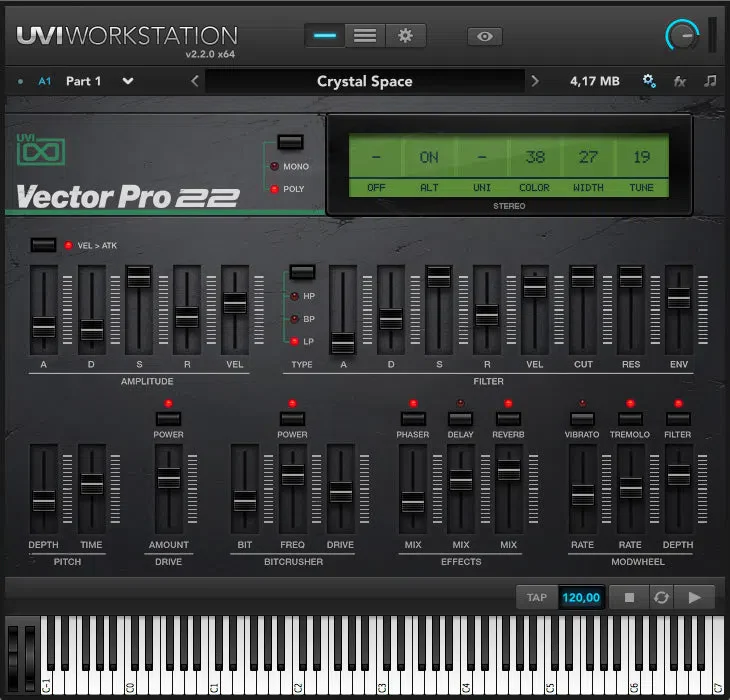Select the single-line view icon
The image size is (730, 700).
[325, 36]
